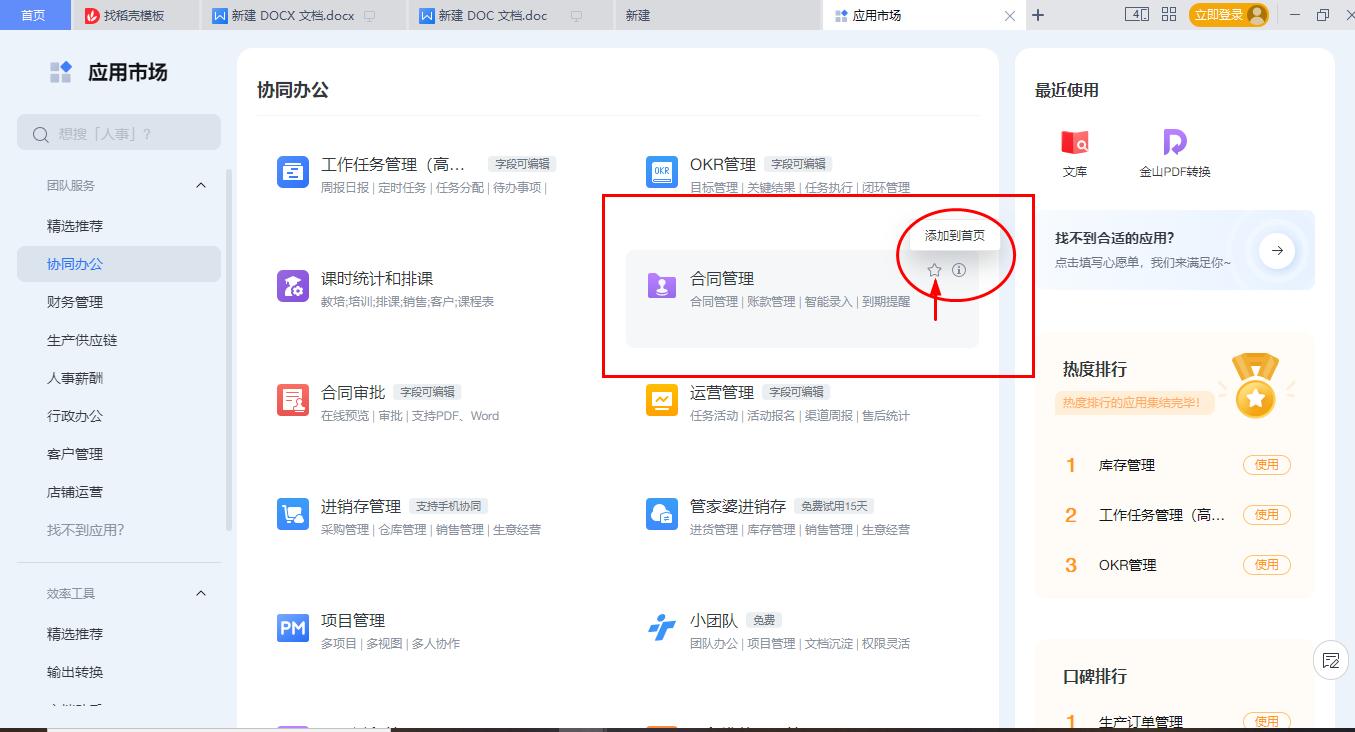Collapse the 团队服务 section
The image size is (1355, 732).
200,184
